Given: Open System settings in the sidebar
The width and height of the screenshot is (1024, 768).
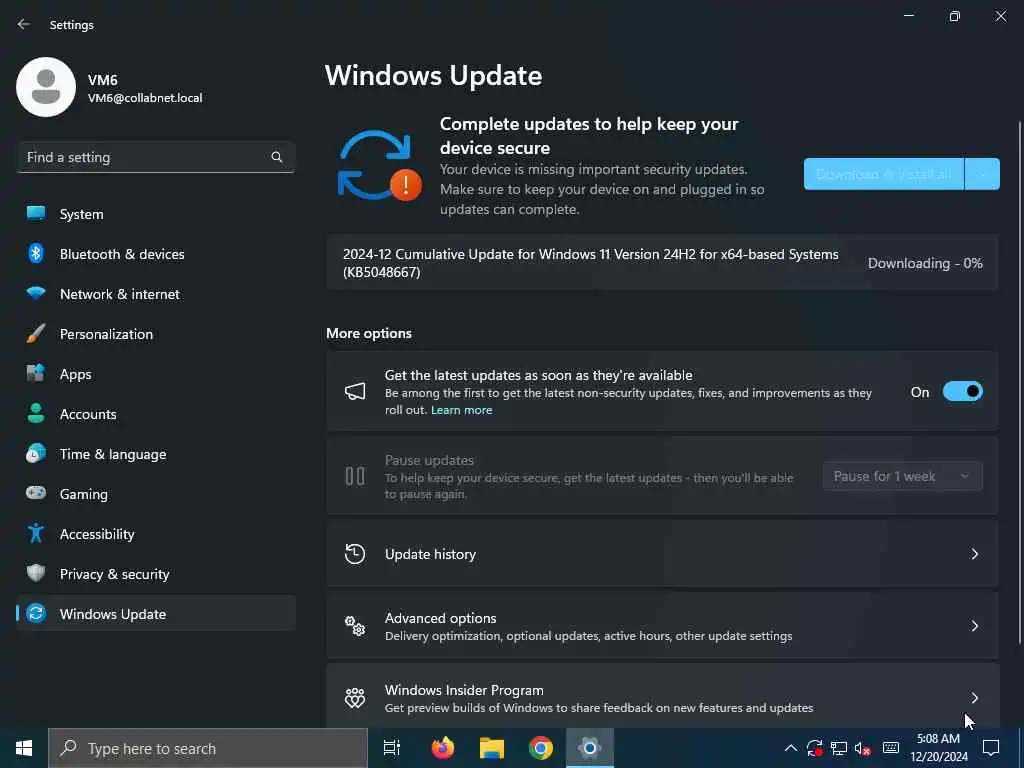Looking at the screenshot, I should pyautogui.click(x=155, y=214).
